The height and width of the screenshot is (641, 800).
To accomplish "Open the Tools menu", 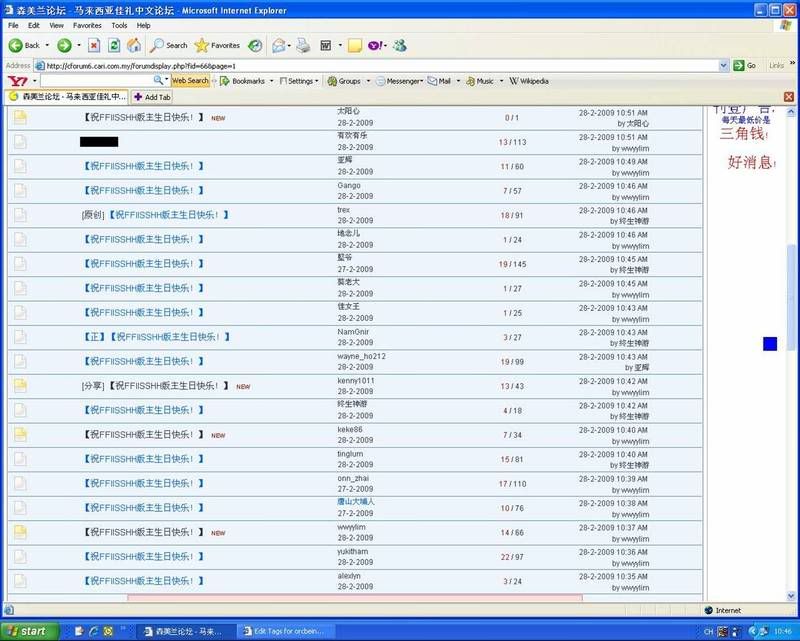I will tap(119, 25).
